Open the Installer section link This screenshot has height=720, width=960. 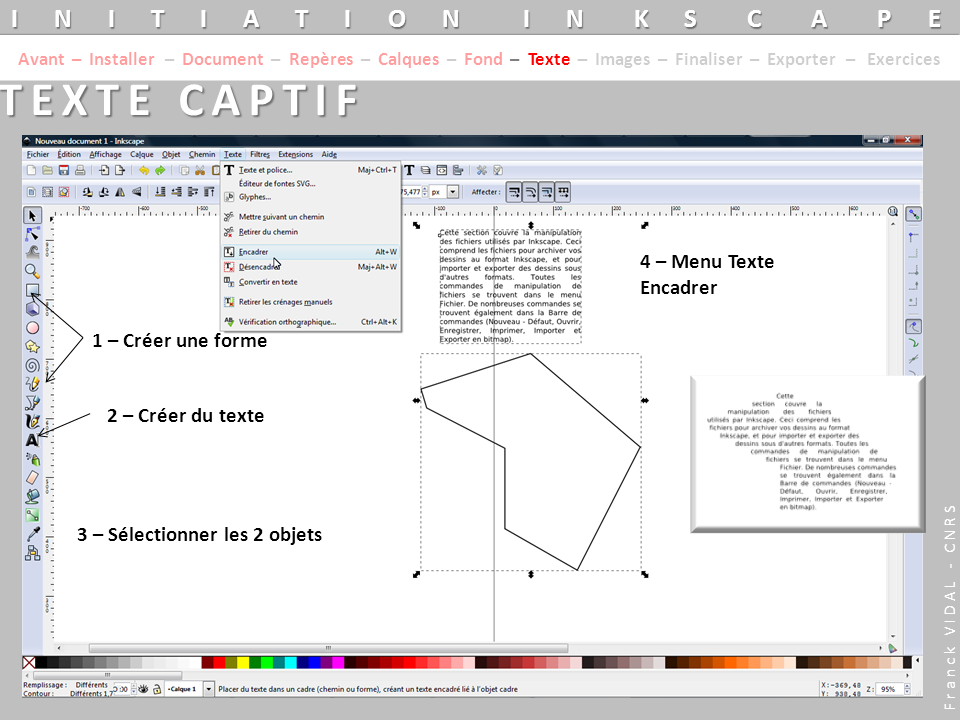coord(122,59)
